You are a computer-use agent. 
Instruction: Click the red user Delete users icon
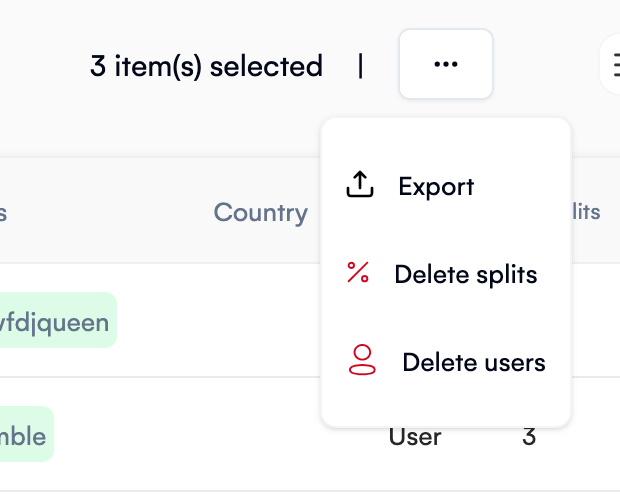[x=362, y=360]
